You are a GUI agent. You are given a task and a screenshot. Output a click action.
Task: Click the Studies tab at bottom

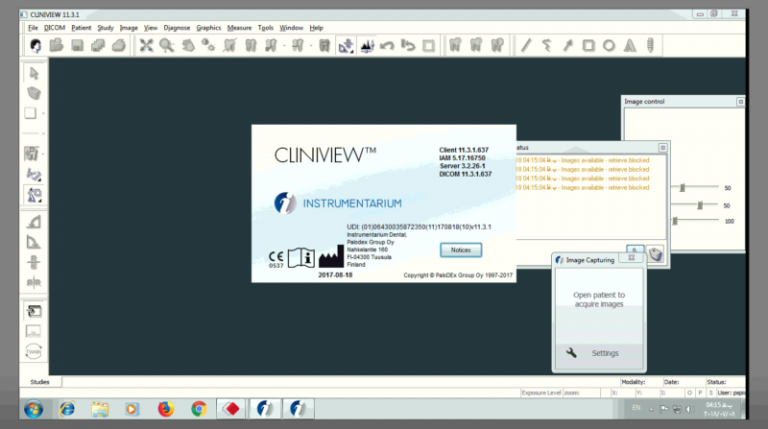coord(40,382)
